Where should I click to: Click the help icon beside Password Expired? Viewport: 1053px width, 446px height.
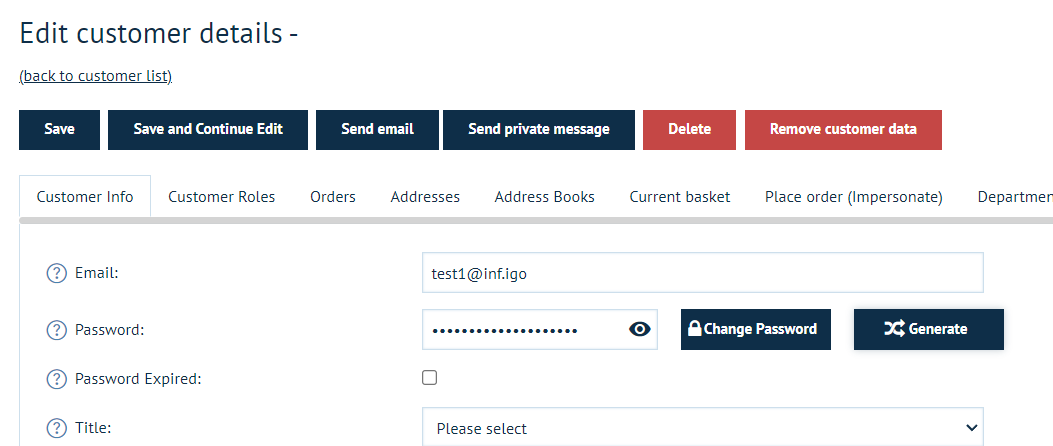click(56, 379)
